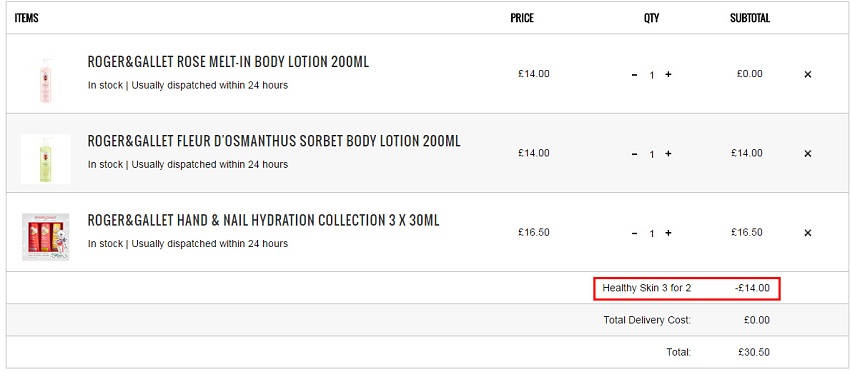The image size is (850, 372).
Task: Increase quantity of Fleur D'Osmanthus Sorbet Lotion
Action: (x=668, y=153)
